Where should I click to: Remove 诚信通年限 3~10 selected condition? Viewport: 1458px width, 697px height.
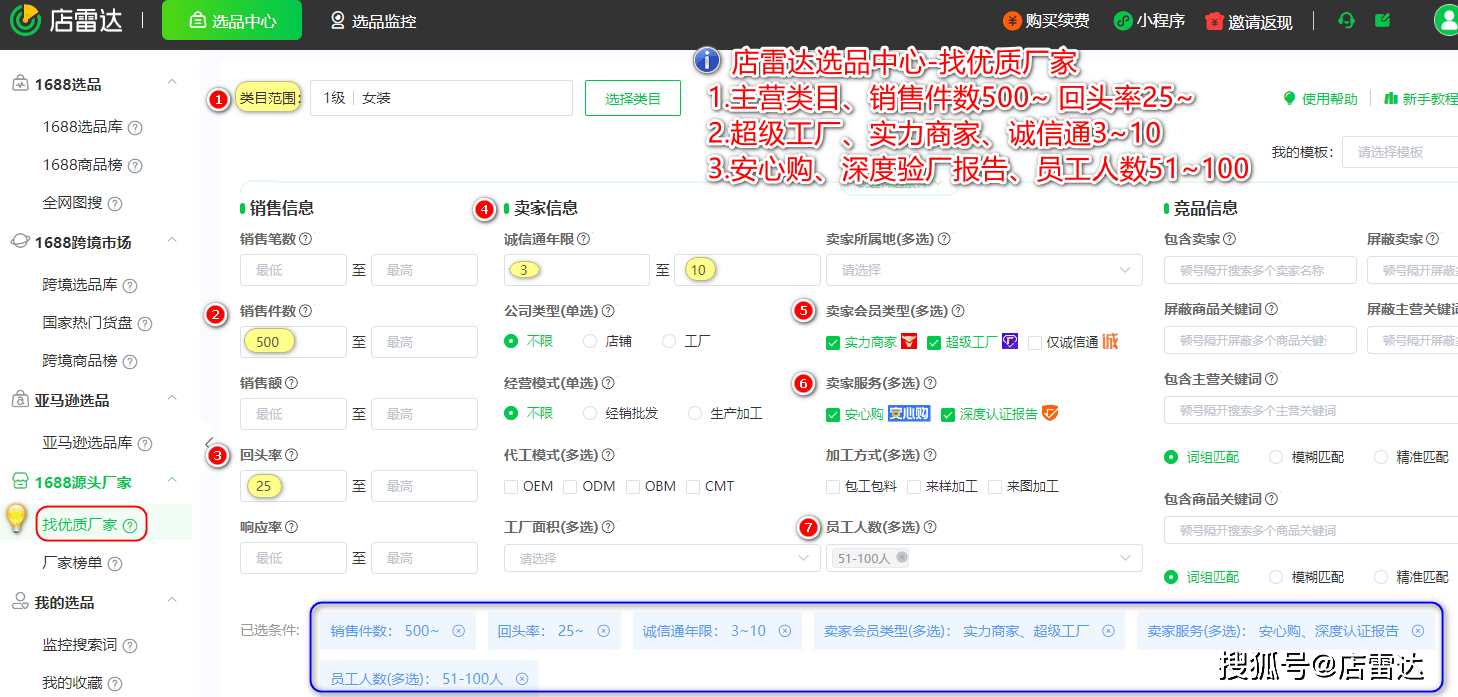[x=785, y=631]
